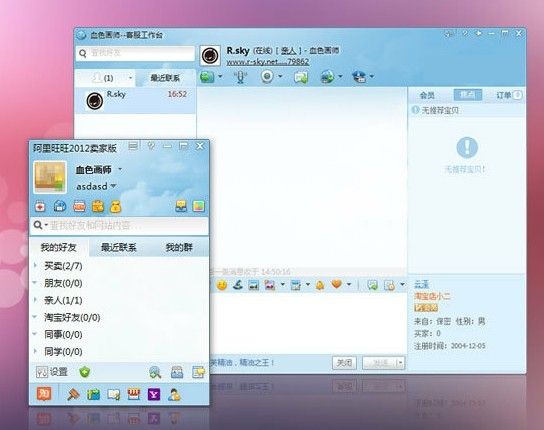The width and height of the screenshot is (544, 430).
Task: Click the blue mailbox icon under the profile
Action: tap(60, 206)
